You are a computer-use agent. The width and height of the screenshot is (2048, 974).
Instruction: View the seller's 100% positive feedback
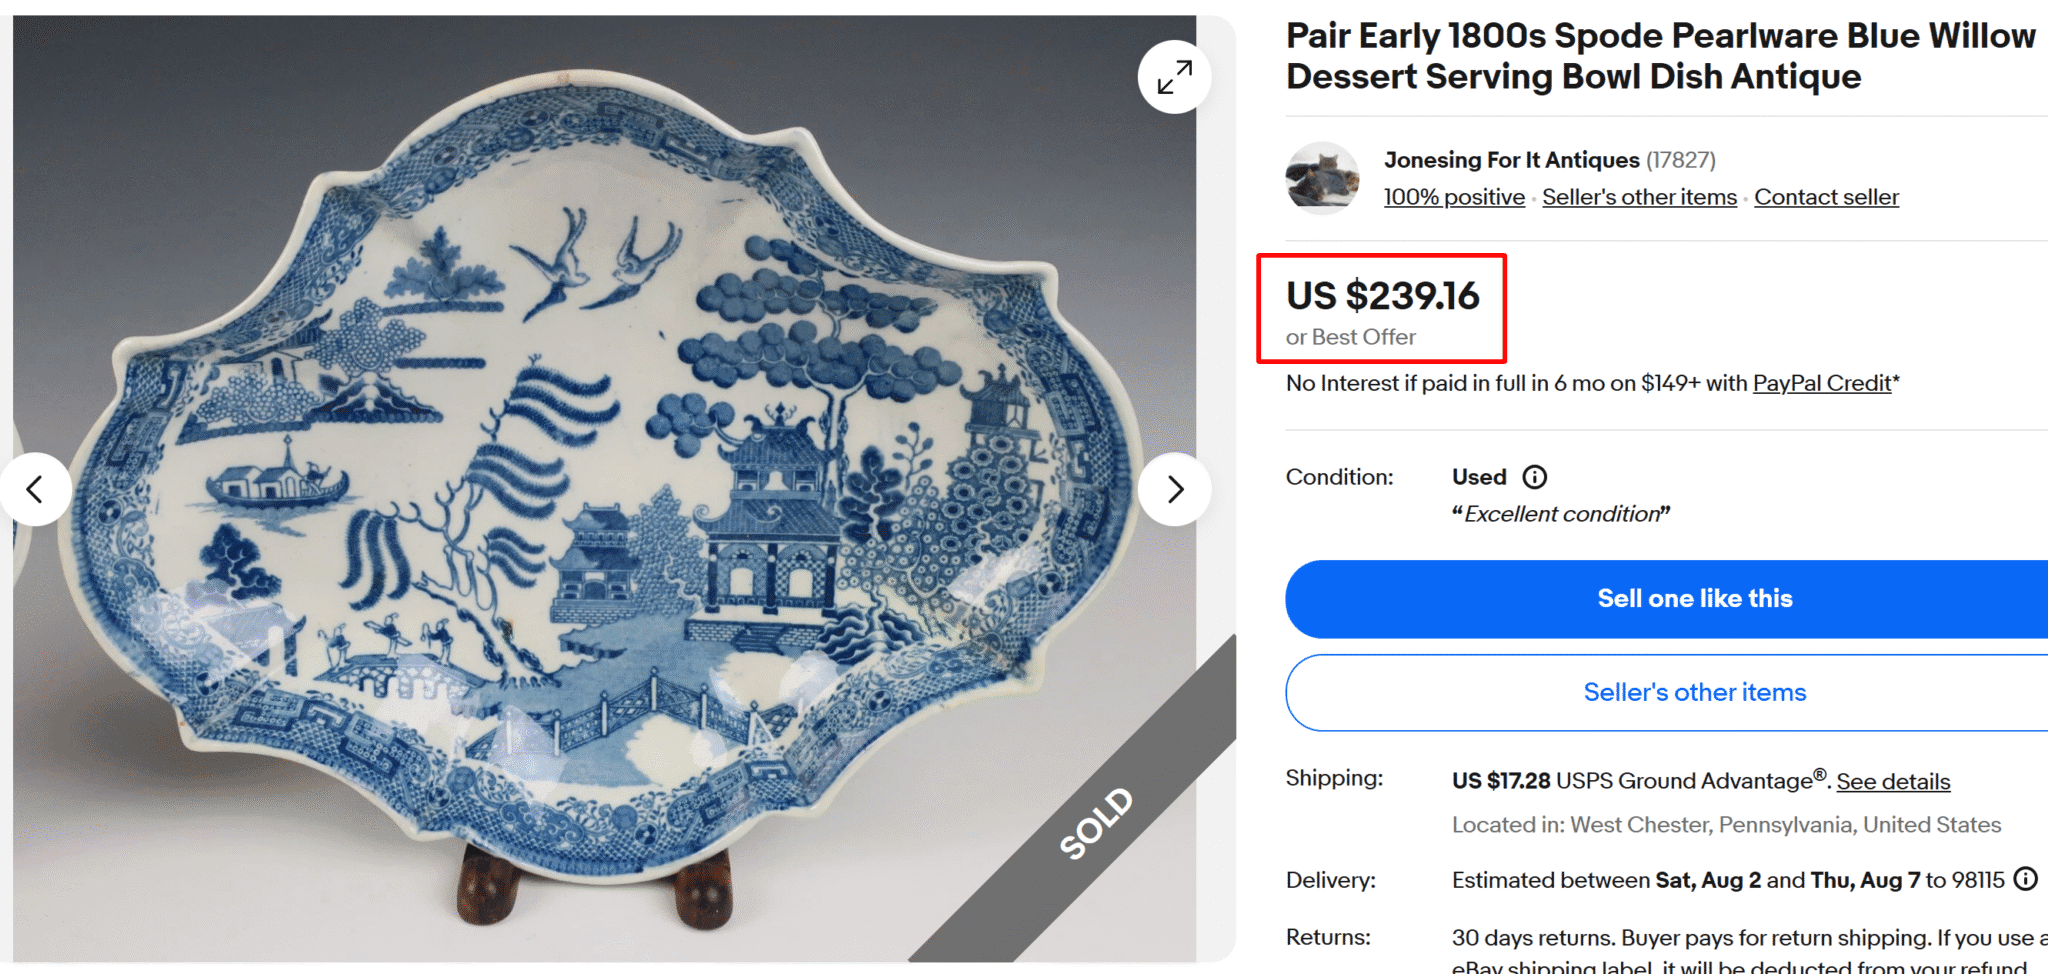coord(1453,197)
